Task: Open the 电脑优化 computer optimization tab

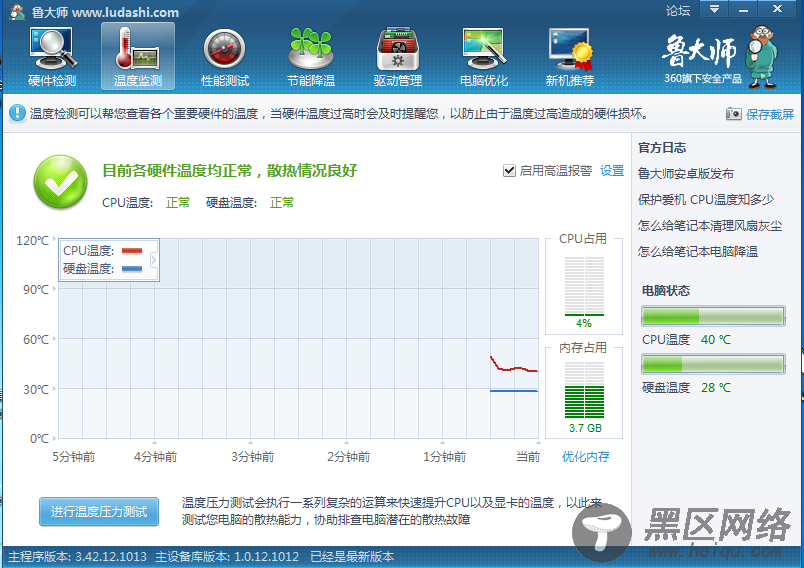Action: point(484,57)
